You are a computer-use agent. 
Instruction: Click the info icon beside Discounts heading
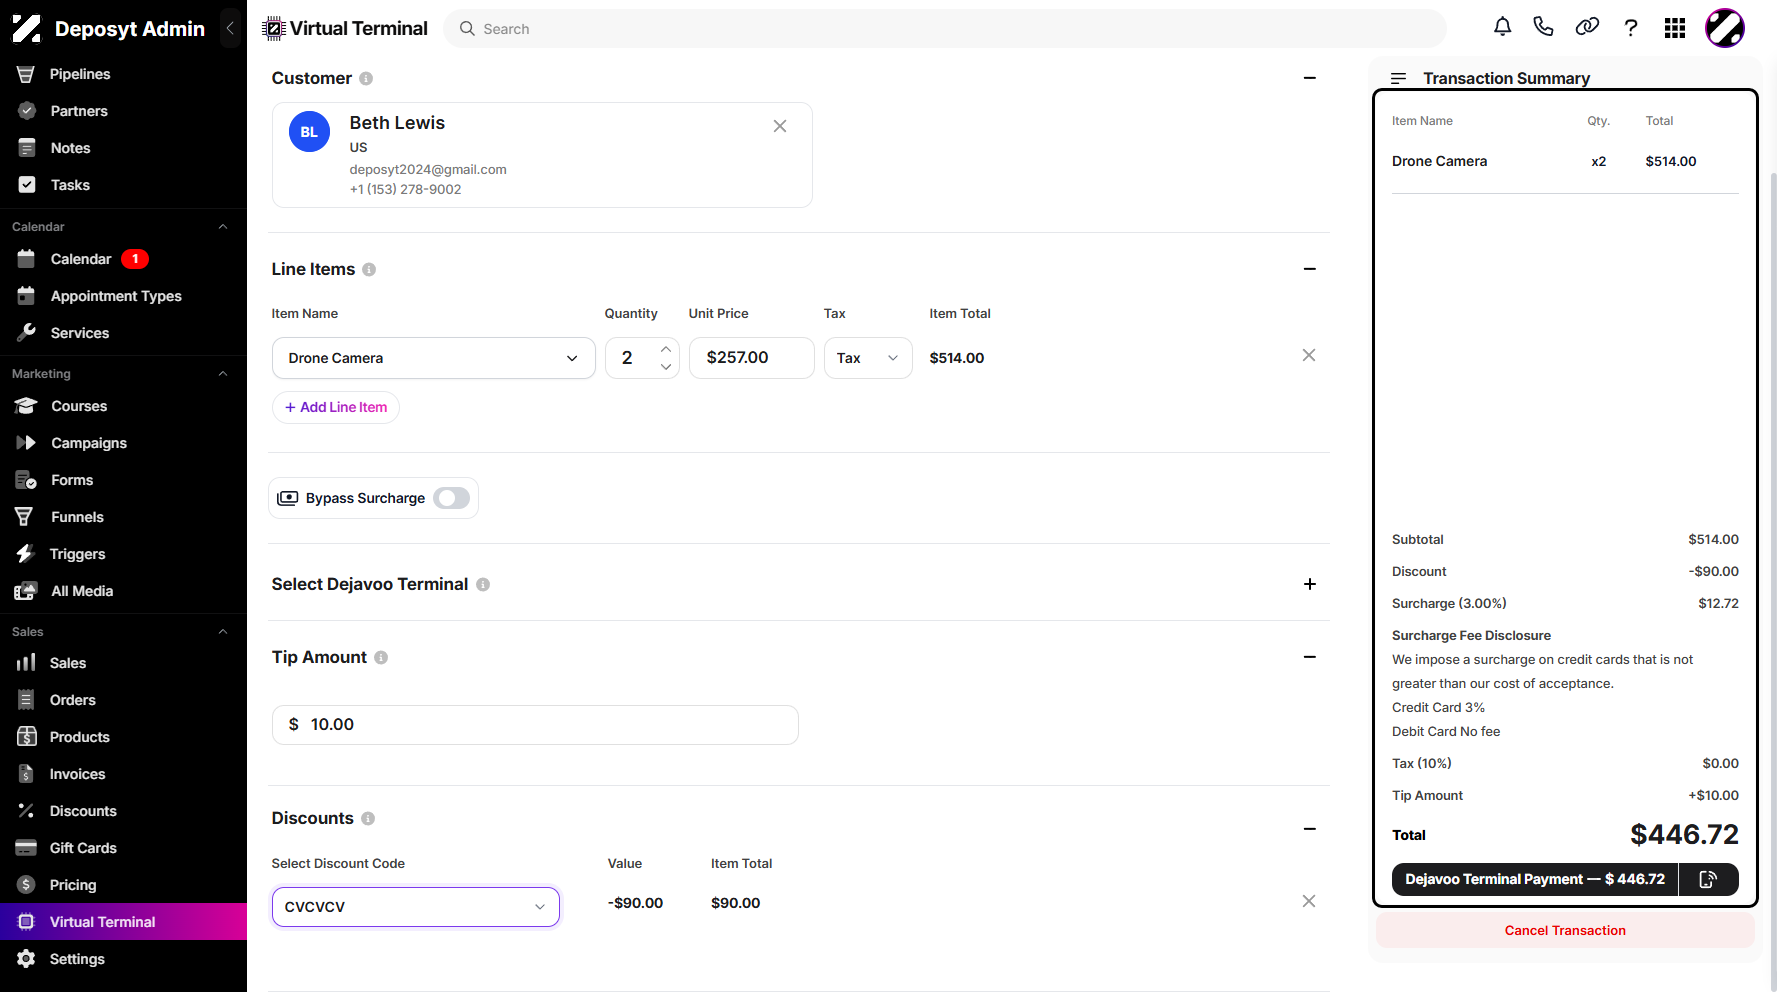coord(368,818)
